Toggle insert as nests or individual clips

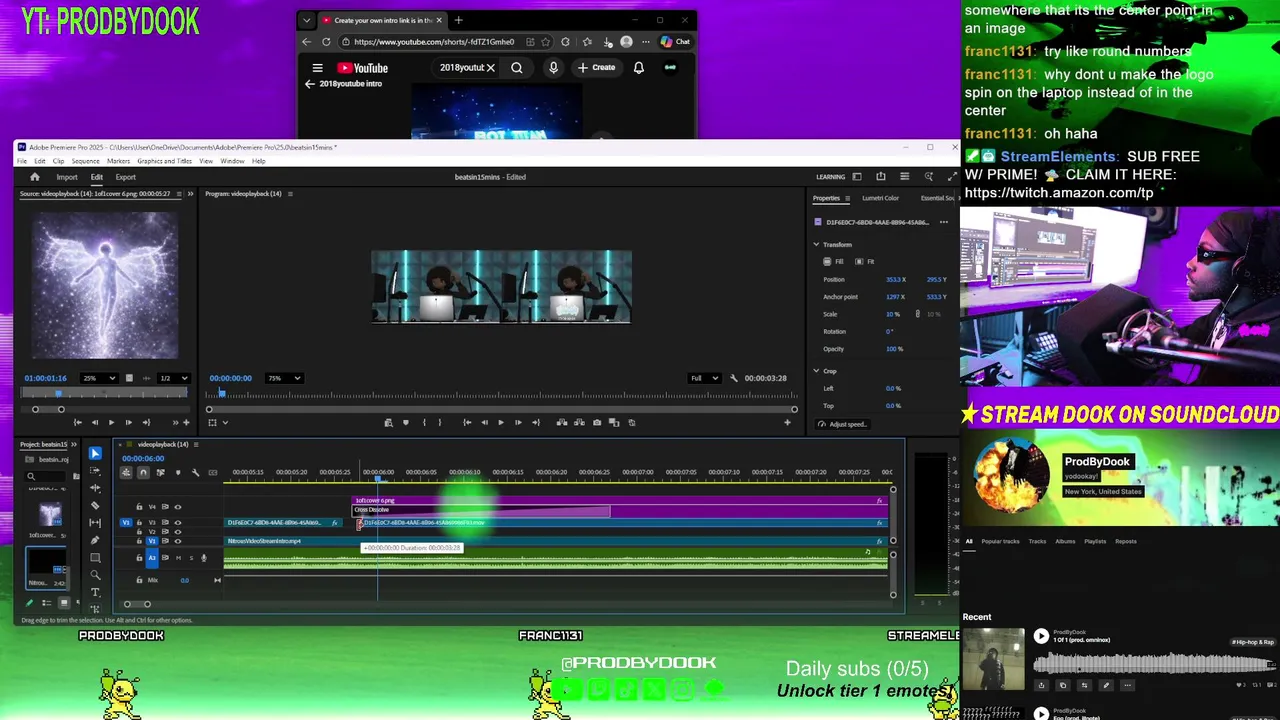pyautogui.click(x=126, y=472)
